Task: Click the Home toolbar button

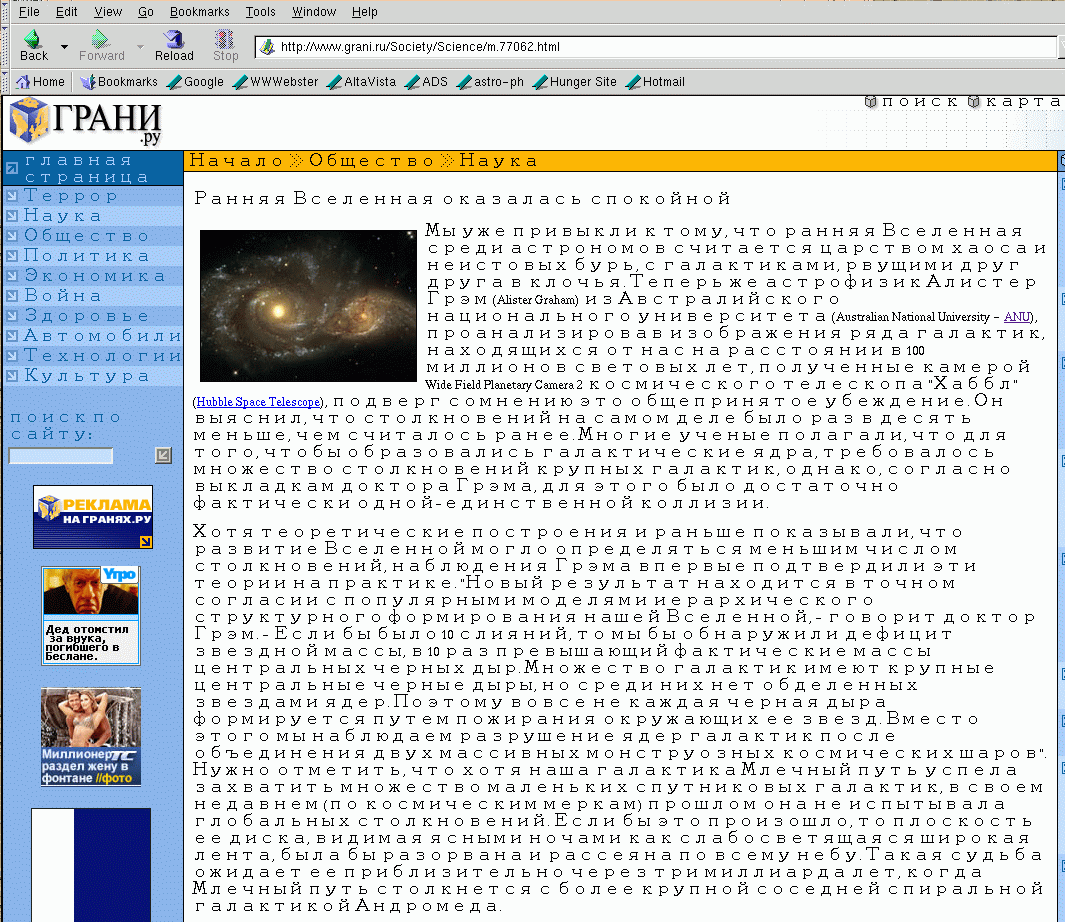Action: tap(41, 82)
